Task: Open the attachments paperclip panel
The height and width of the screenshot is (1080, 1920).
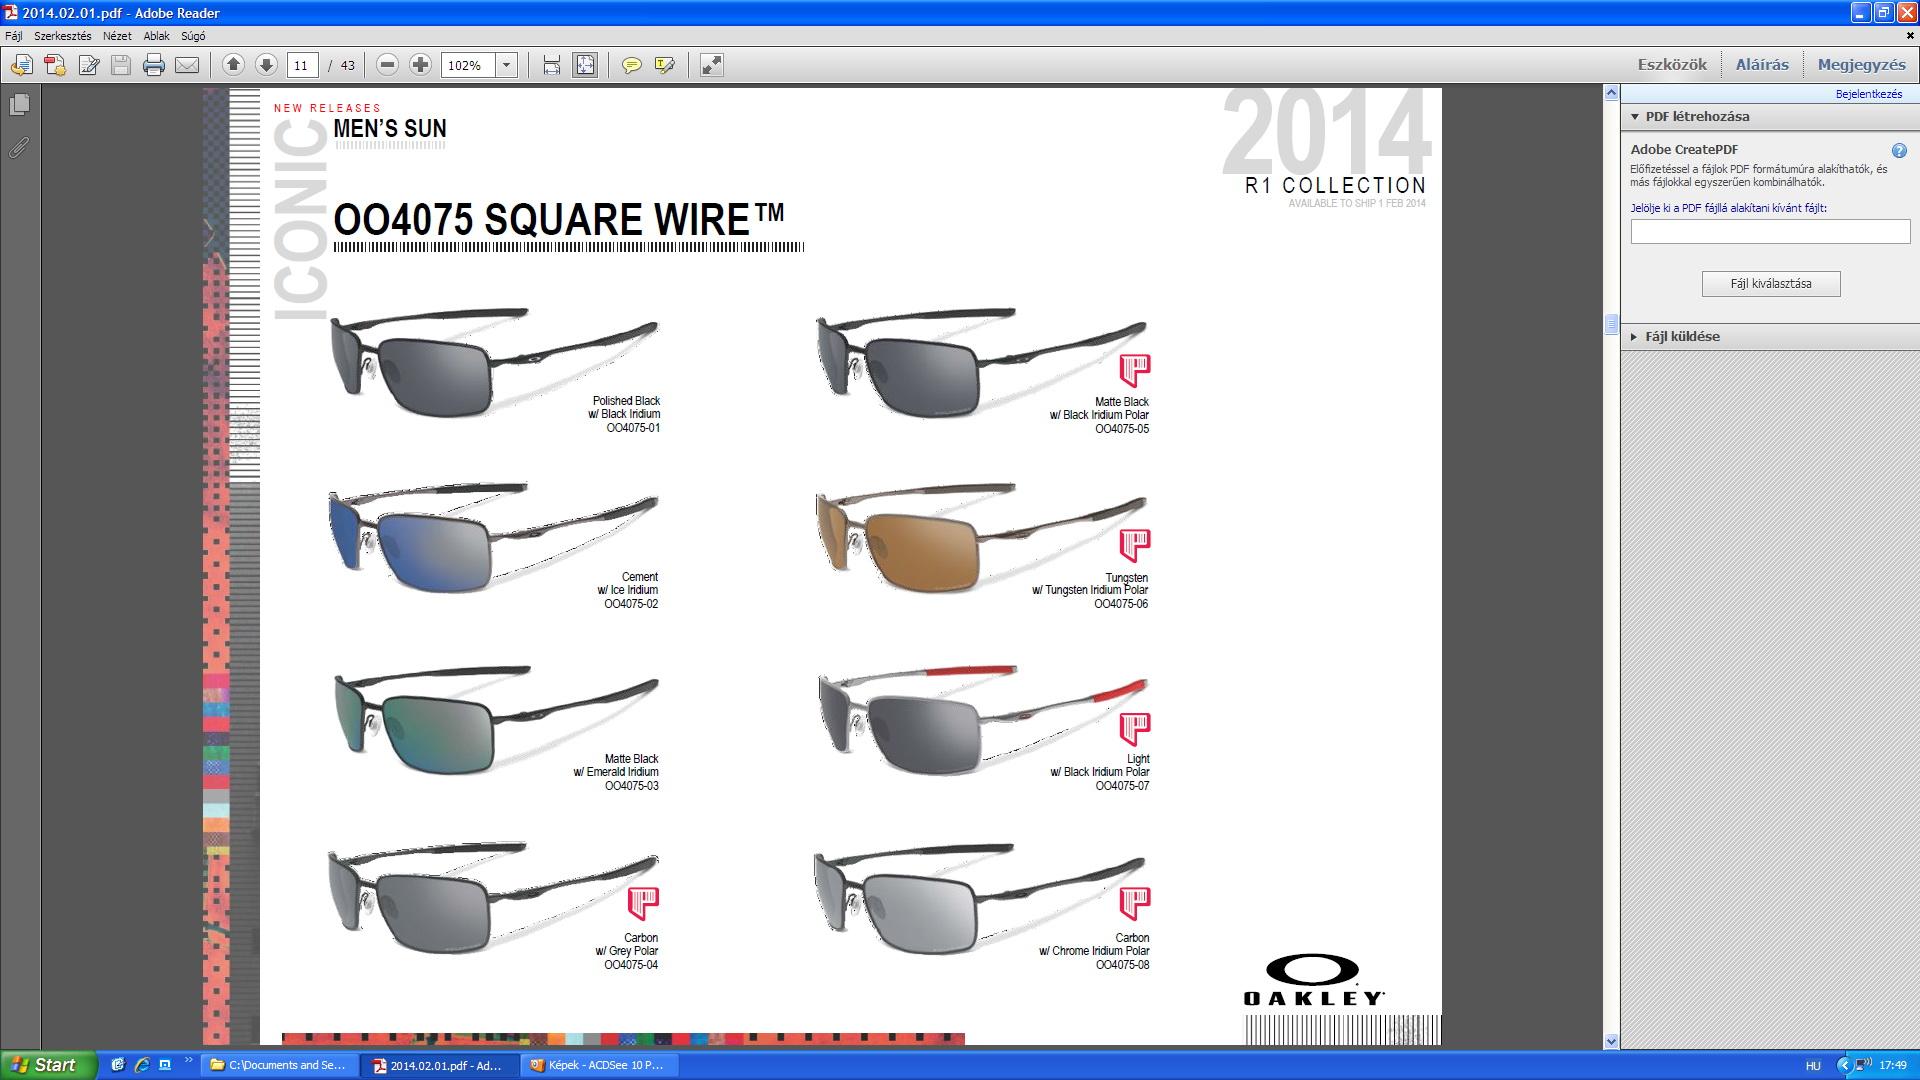Action: 19,148
